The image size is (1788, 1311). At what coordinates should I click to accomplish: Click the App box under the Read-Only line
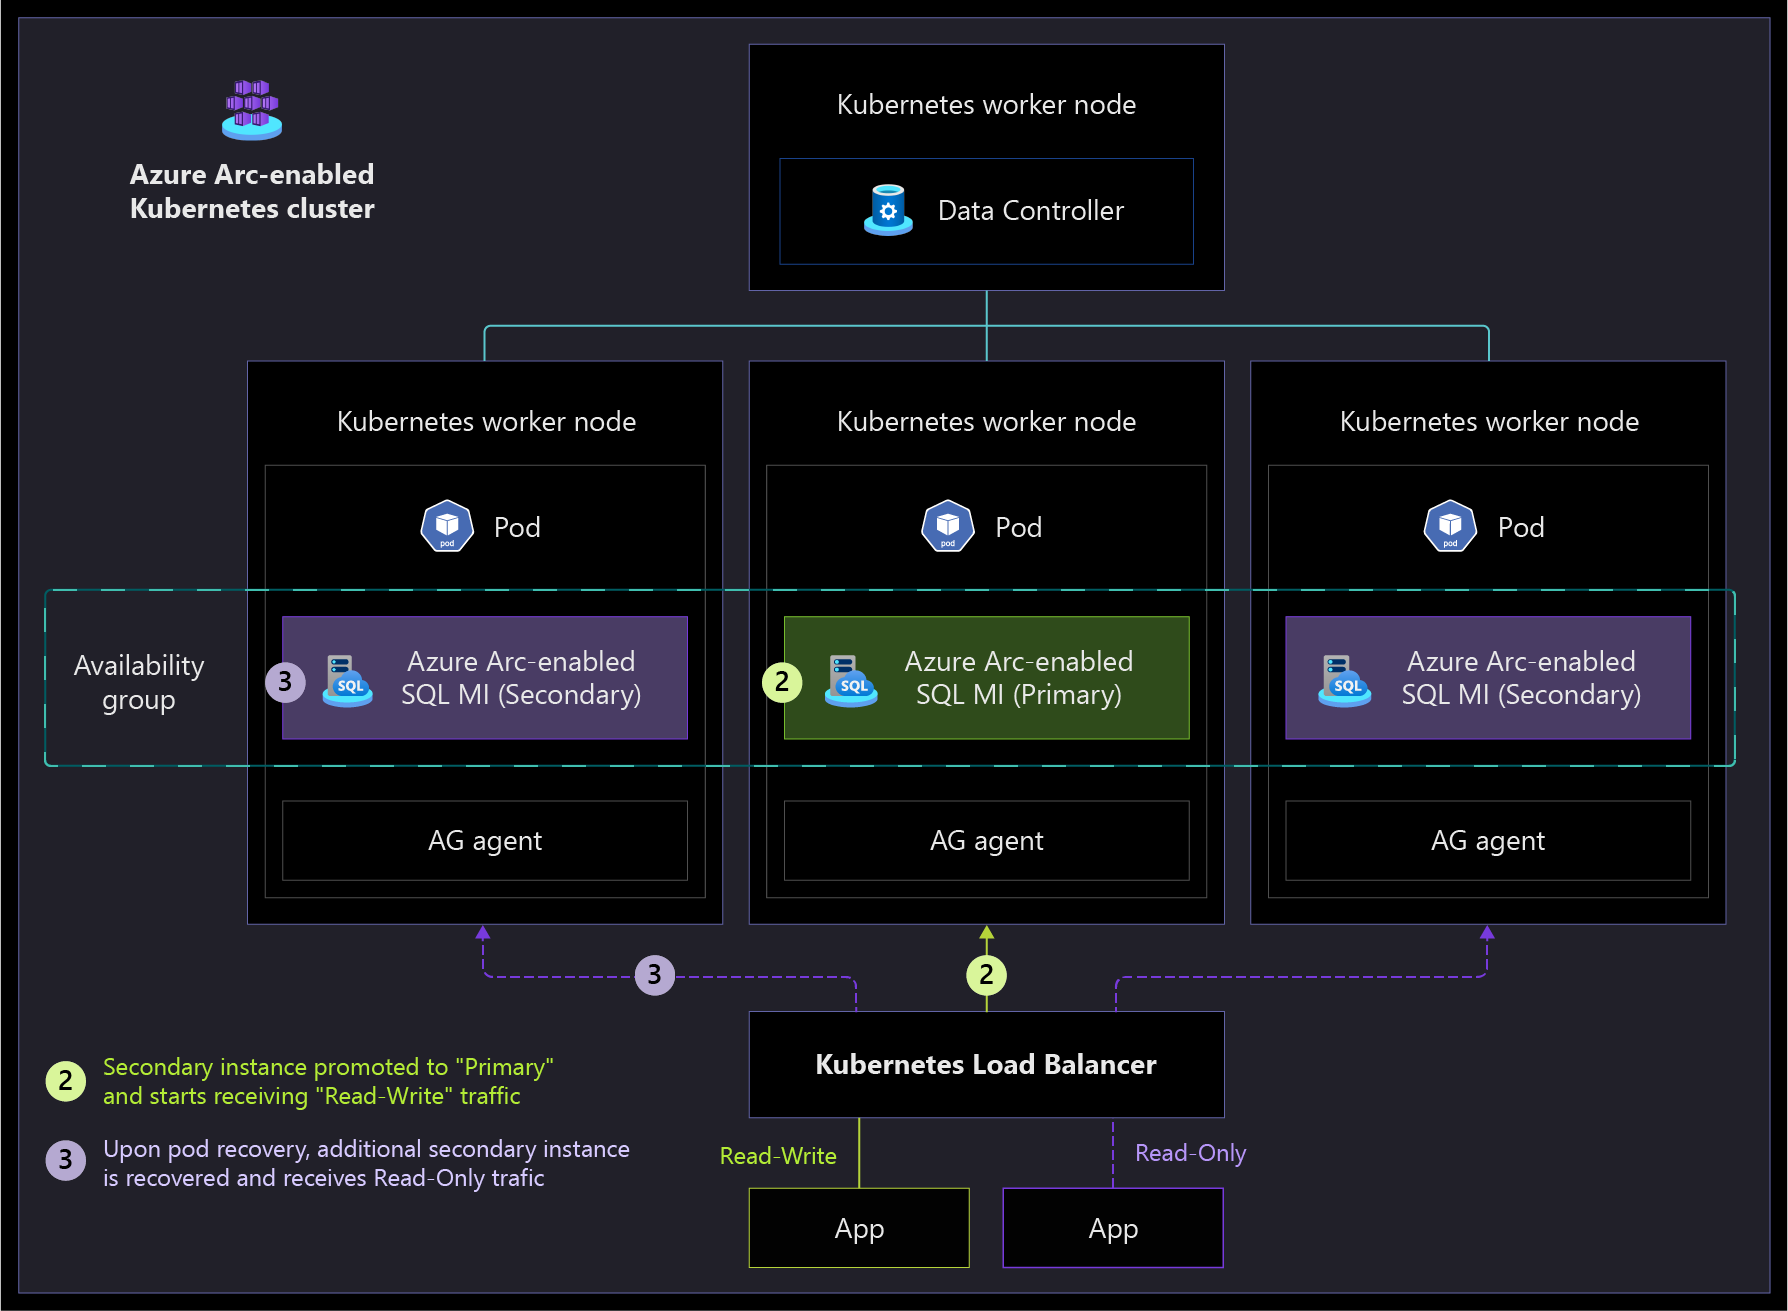(x=1113, y=1228)
